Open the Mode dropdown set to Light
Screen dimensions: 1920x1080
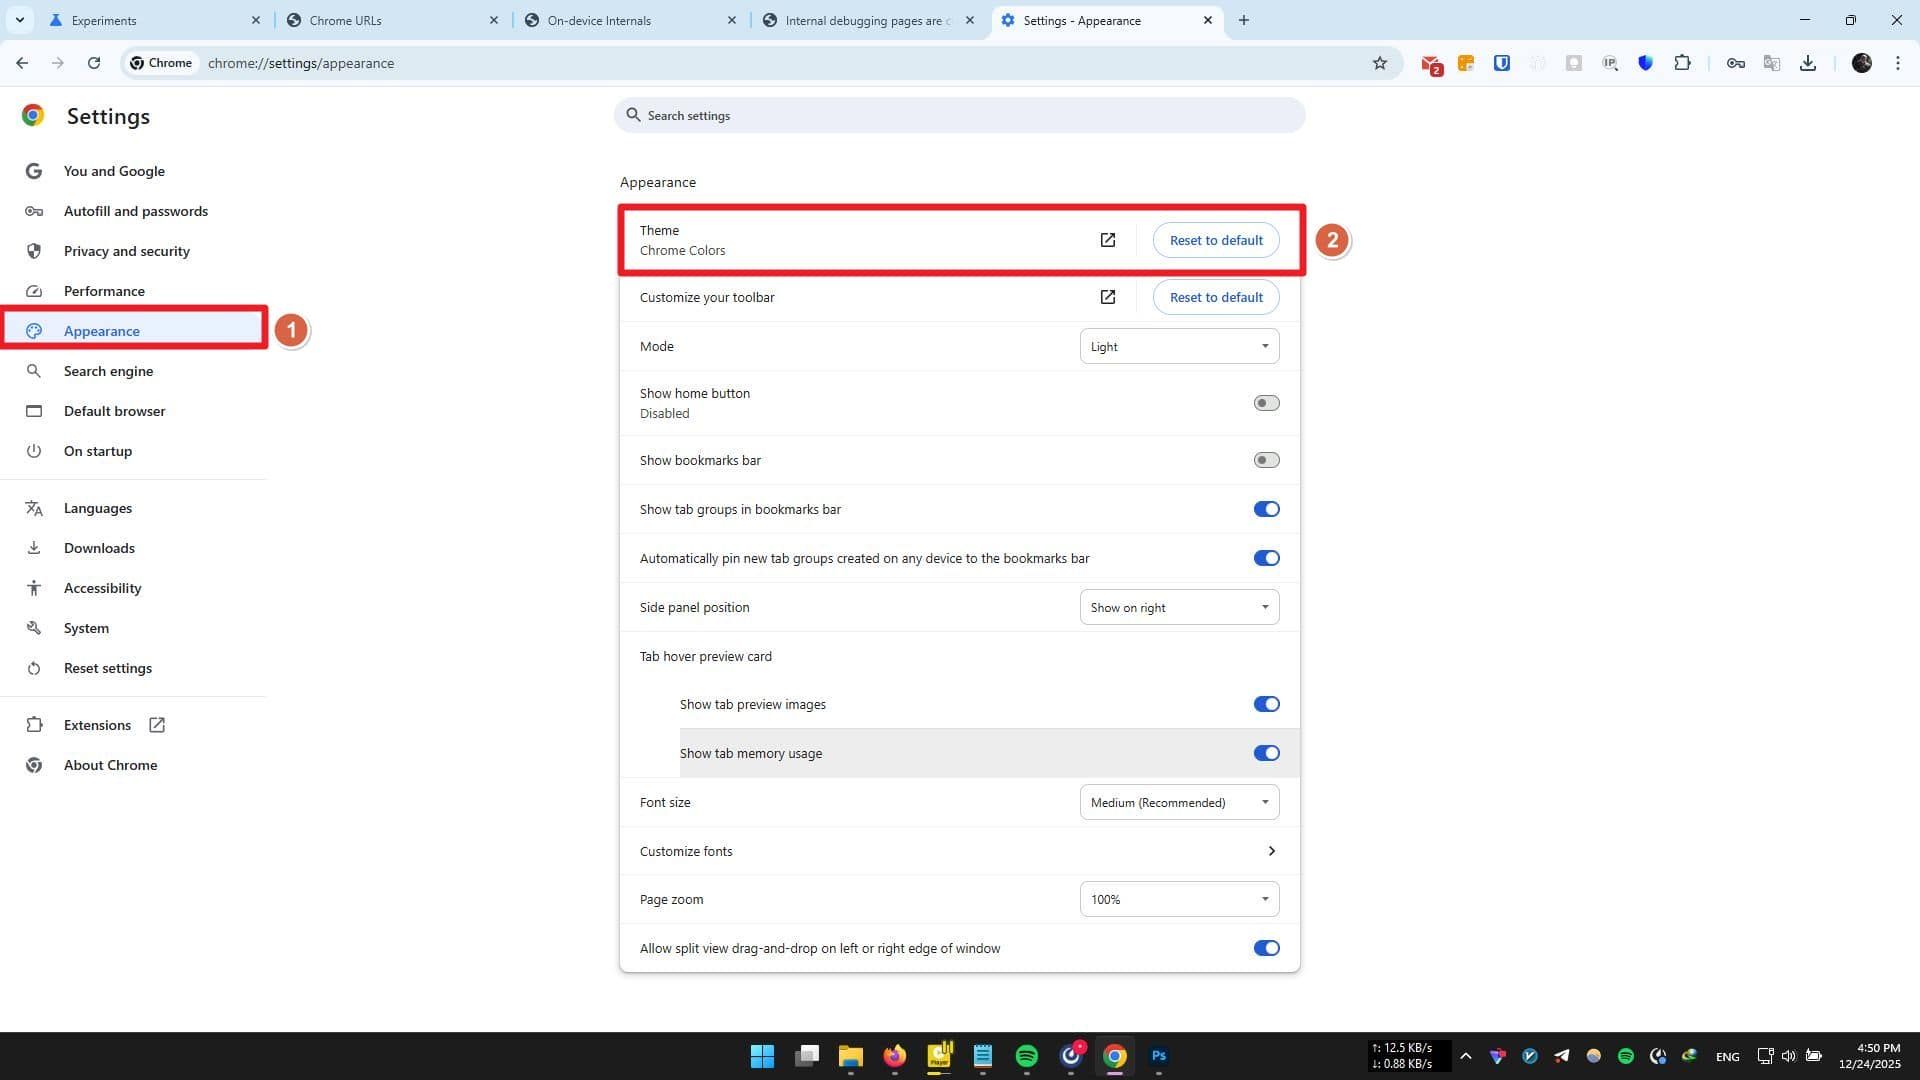click(1179, 346)
